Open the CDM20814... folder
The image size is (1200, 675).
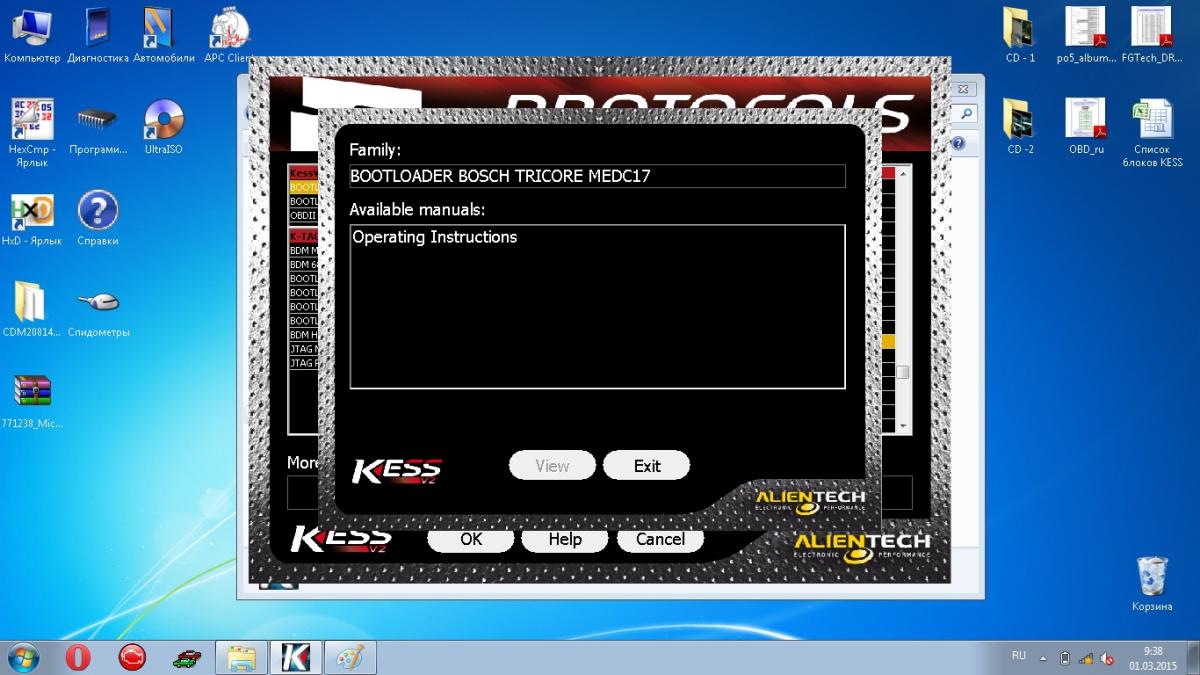coord(32,310)
